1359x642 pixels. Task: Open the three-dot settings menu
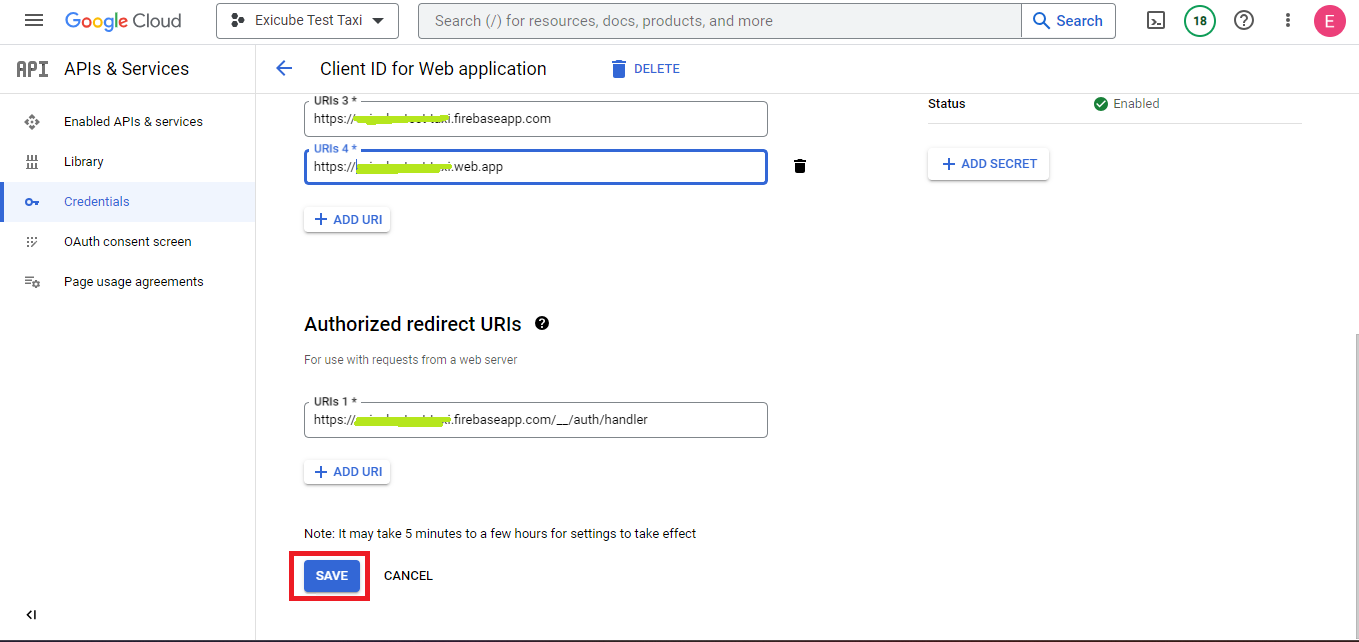(x=1288, y=21)
